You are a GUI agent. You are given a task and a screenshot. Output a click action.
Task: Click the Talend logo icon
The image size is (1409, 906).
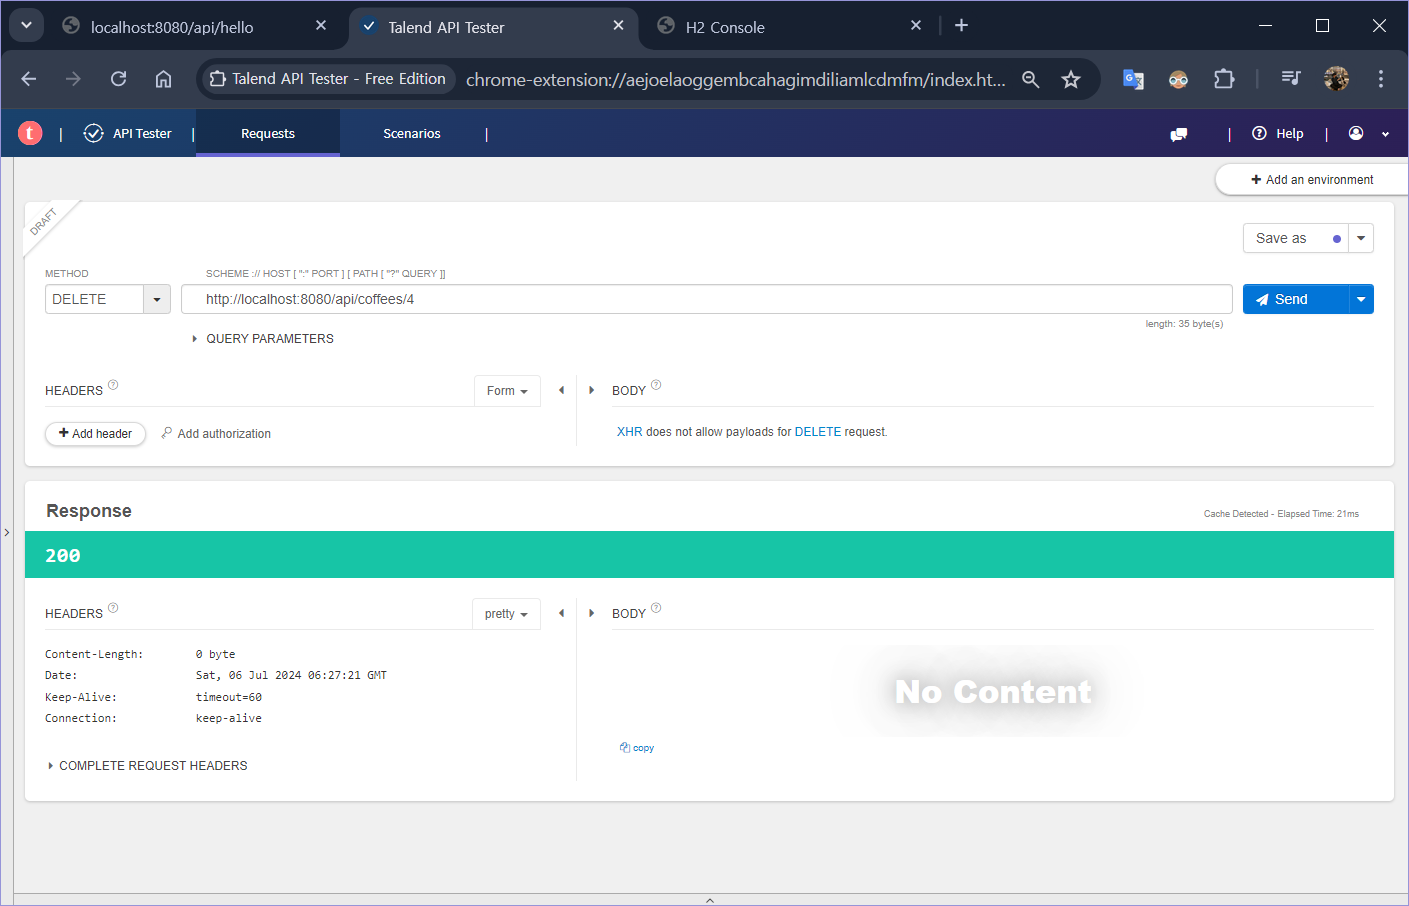pyautogui.click(x=30, y=133)
